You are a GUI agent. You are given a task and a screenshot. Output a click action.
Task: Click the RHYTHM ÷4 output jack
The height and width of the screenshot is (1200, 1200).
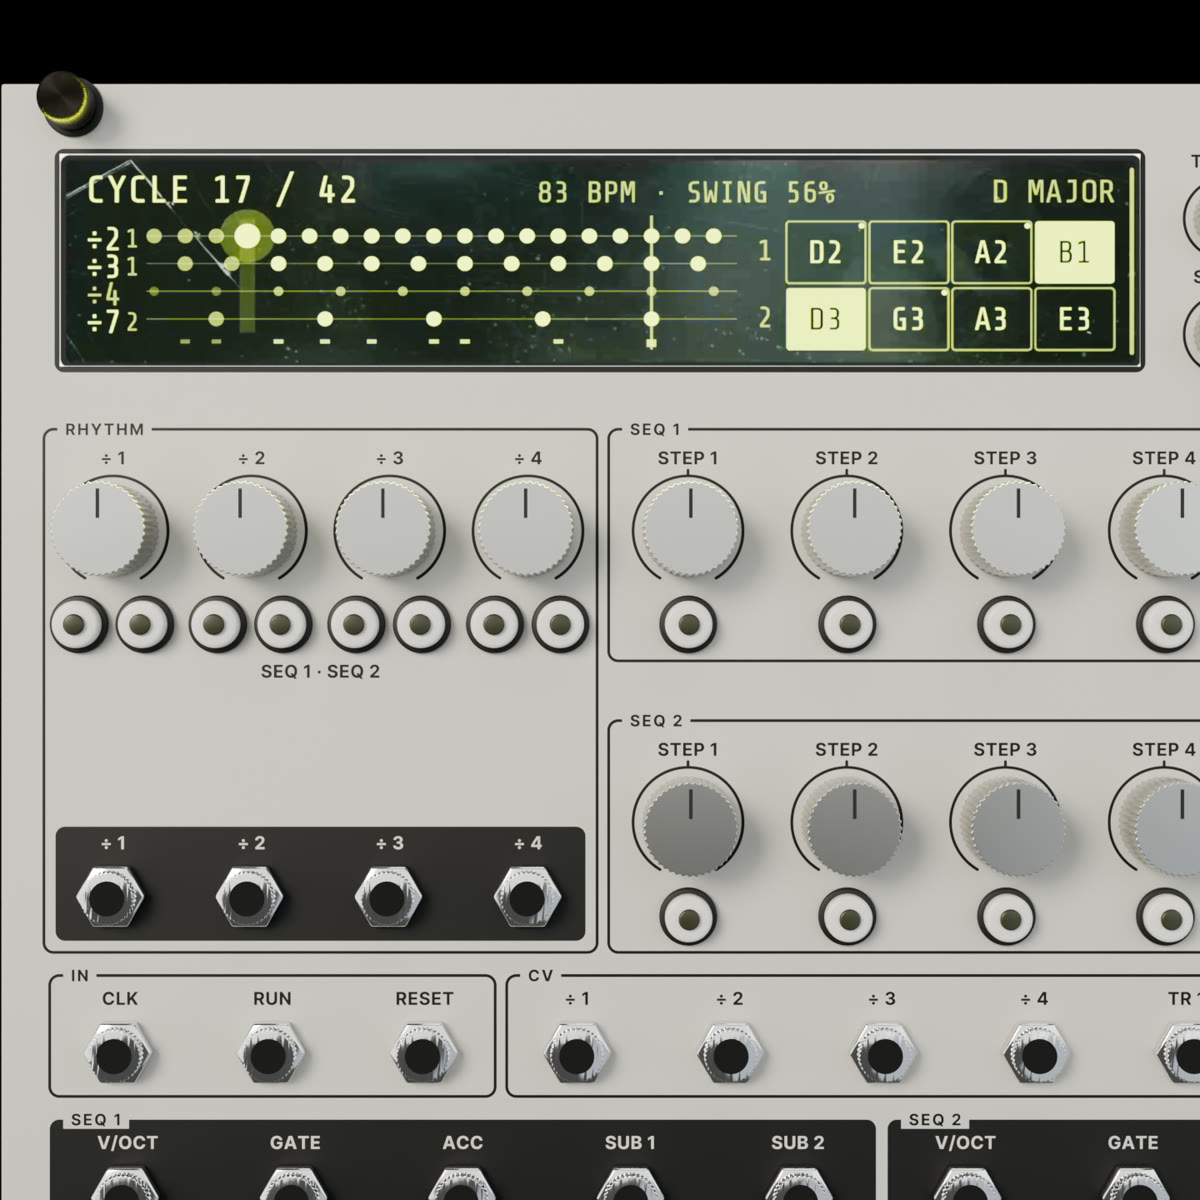click(x=527, y=897)
